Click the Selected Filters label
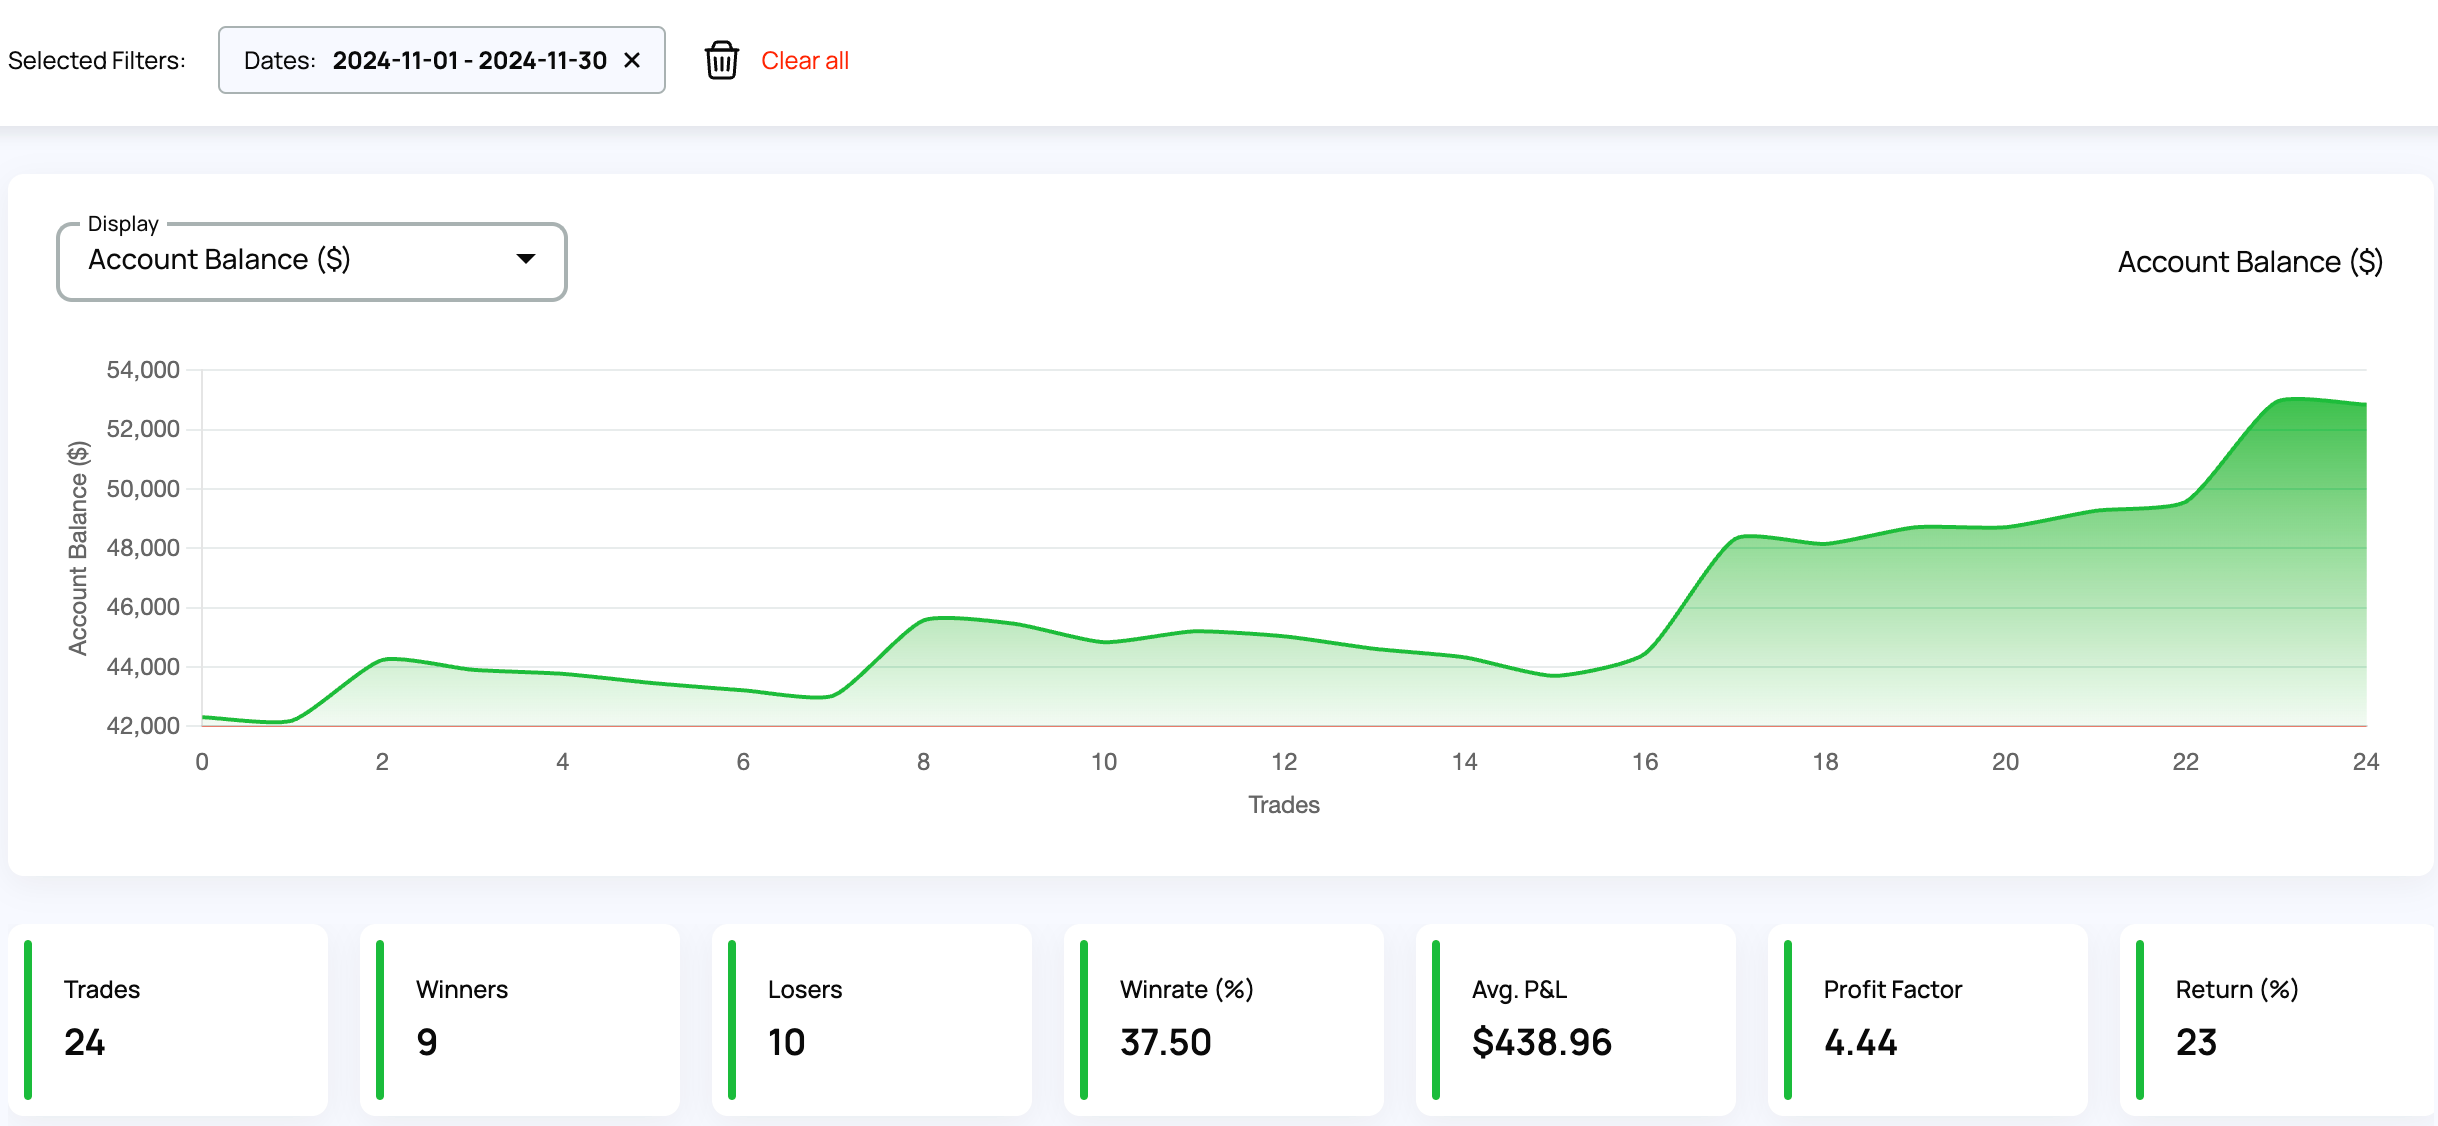Screen dimensions: 2438x1126 coord(97,60)
